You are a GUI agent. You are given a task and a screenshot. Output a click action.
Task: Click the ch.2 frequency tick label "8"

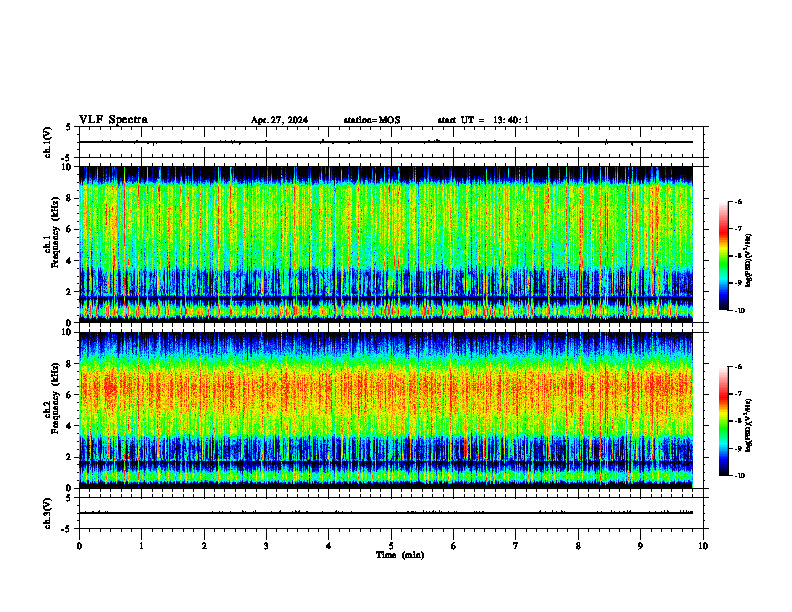point(70,364)
